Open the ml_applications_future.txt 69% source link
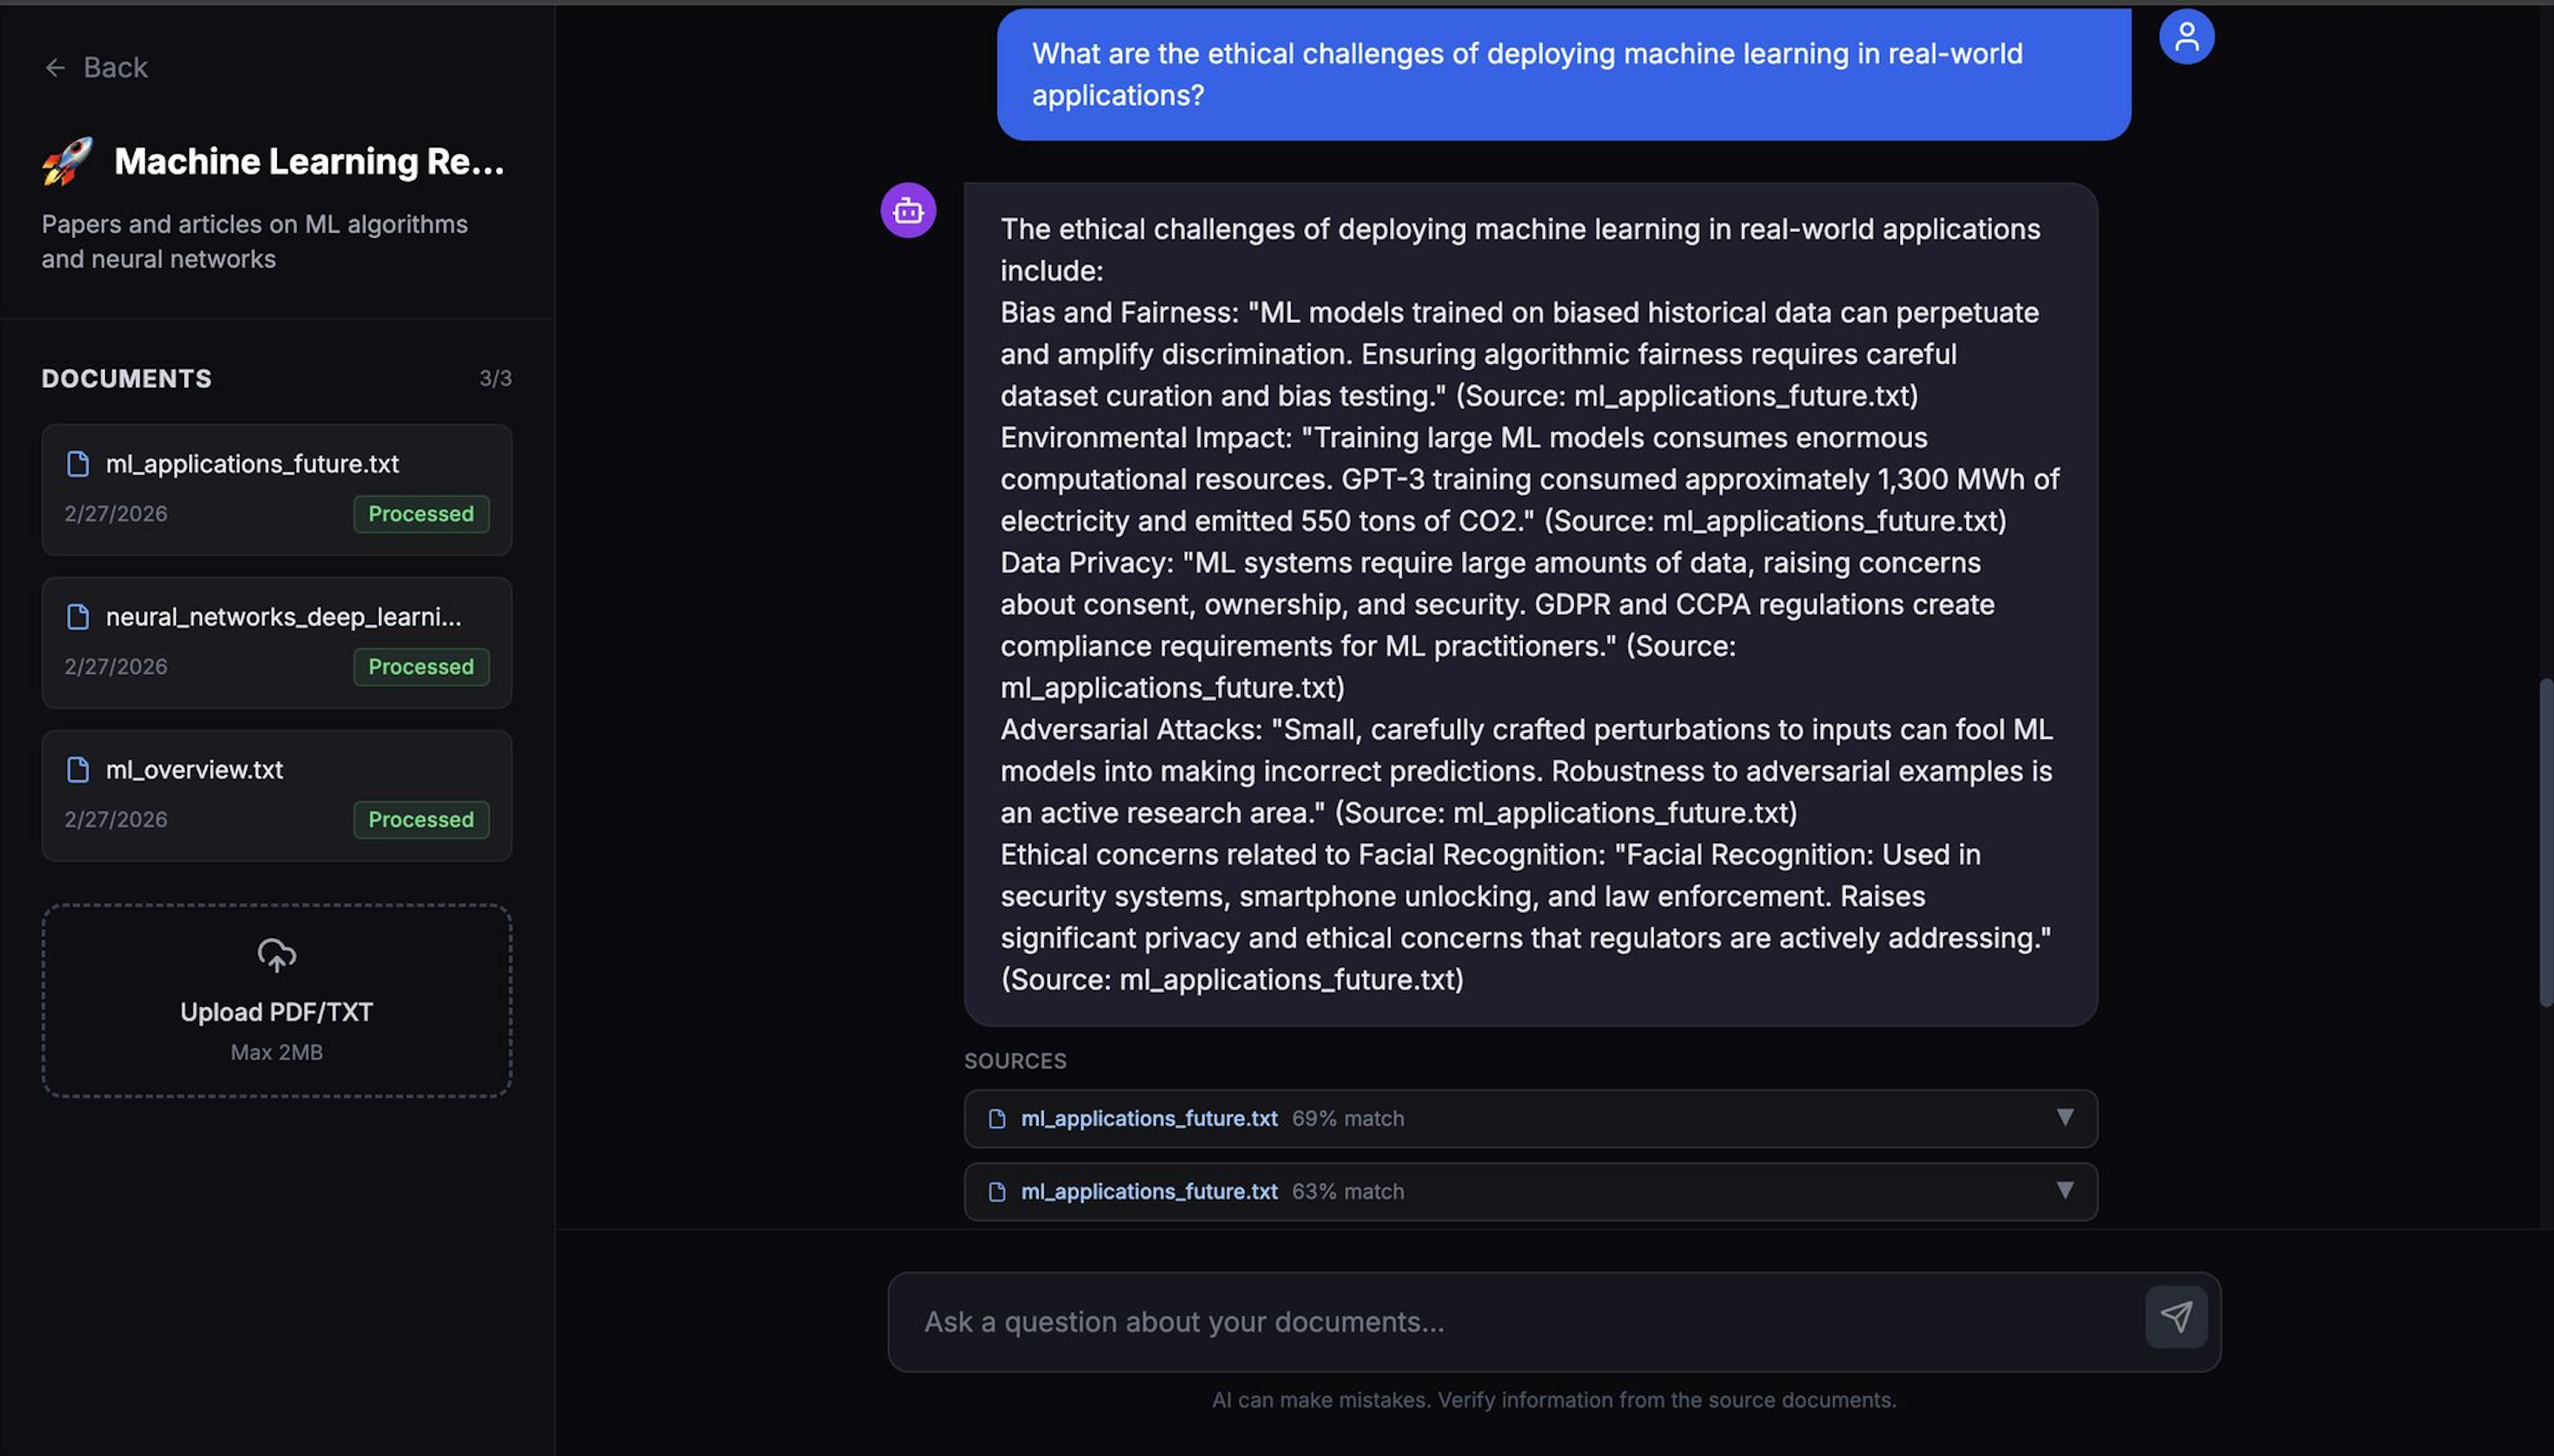This screenshot has height=1456, width=2554. click(1148, 1119)
